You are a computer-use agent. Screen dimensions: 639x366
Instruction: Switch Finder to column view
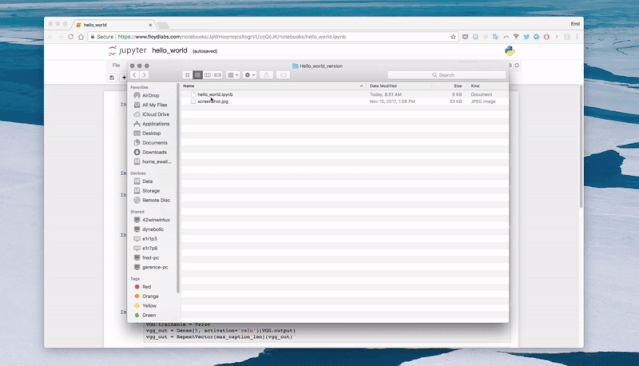pos(207,75)
